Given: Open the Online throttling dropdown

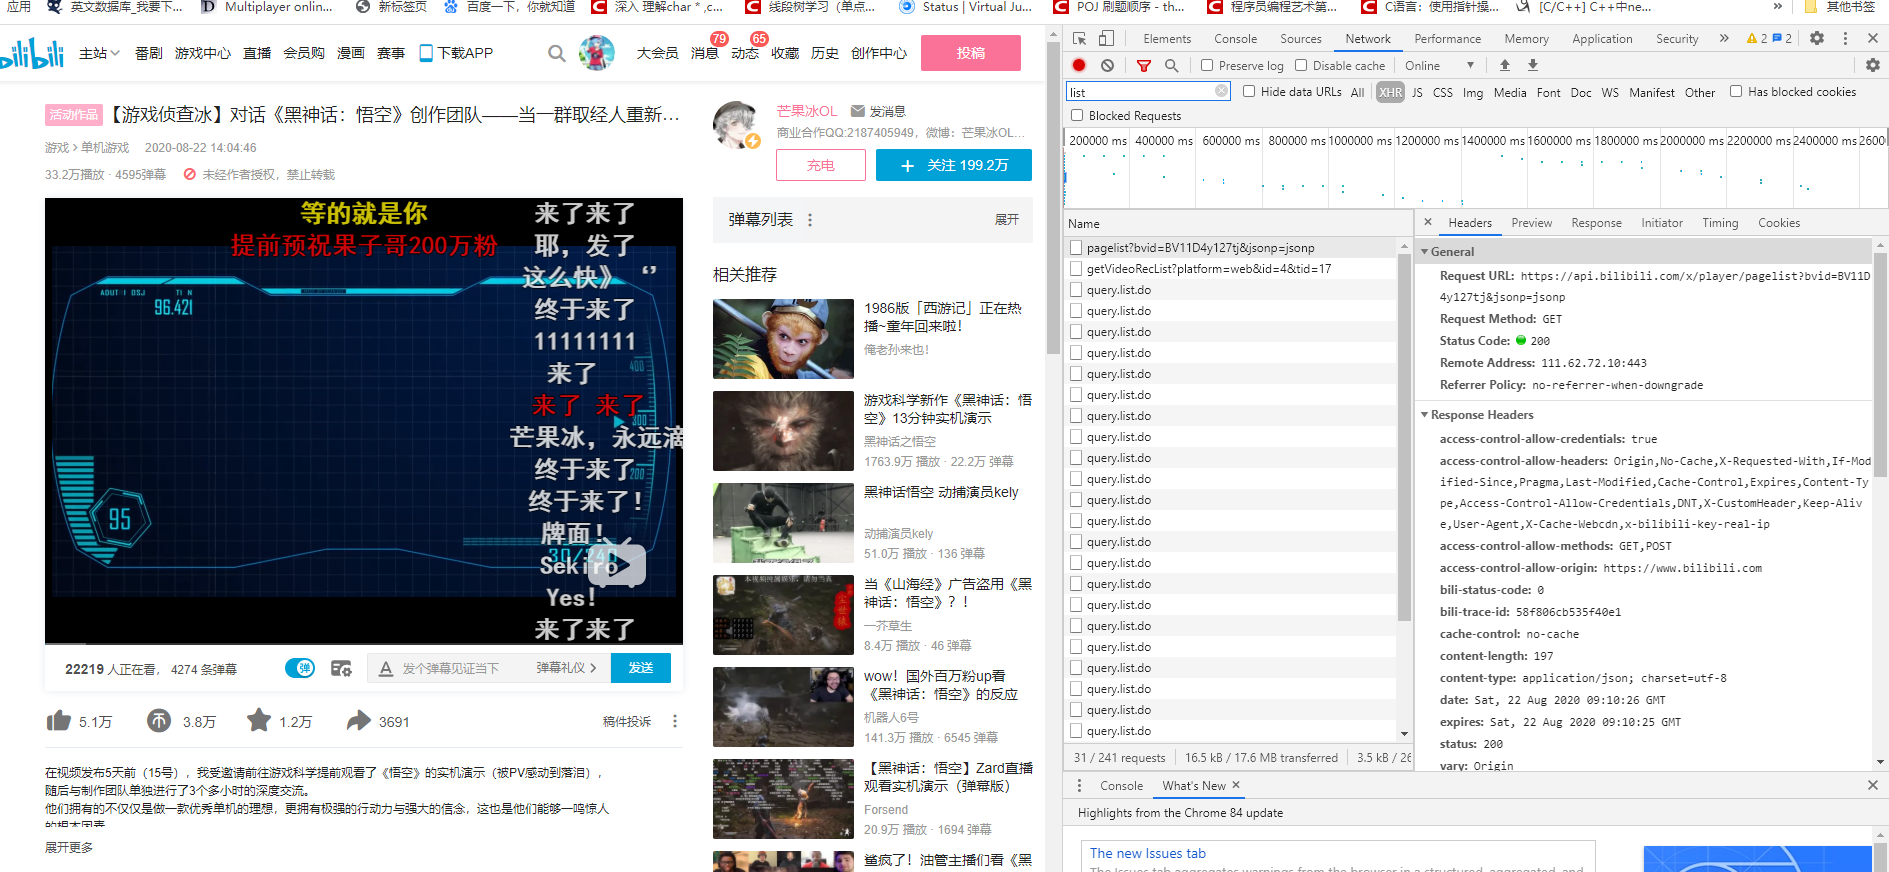Looking at the screenshot, I should pos(1439,65).
